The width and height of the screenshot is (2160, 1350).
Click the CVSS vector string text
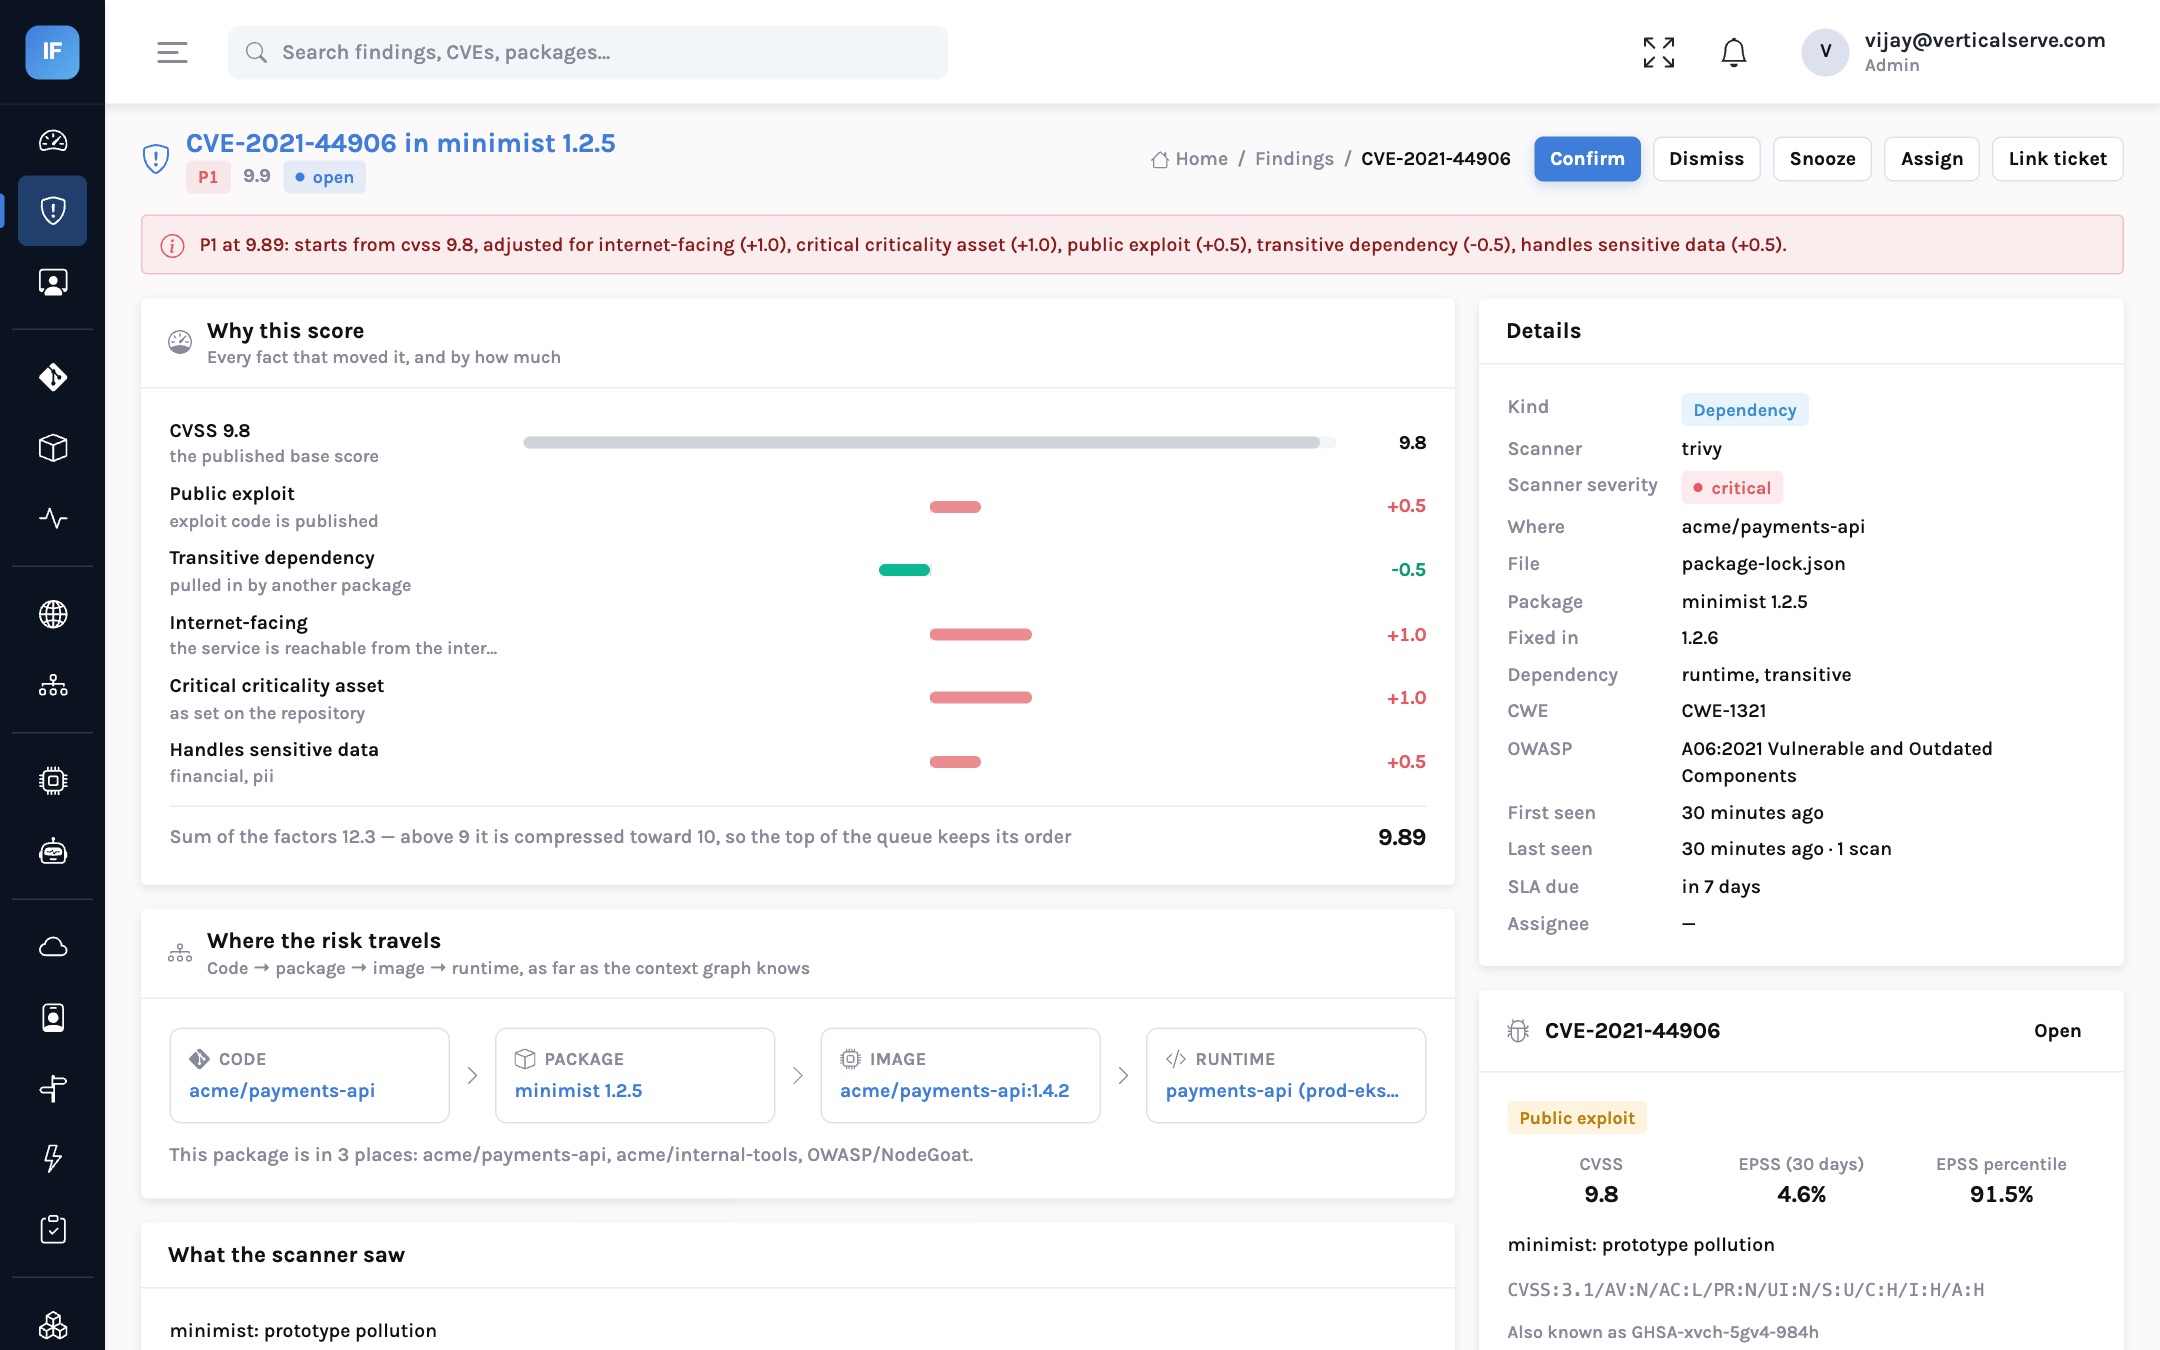click(1745, 1290)
